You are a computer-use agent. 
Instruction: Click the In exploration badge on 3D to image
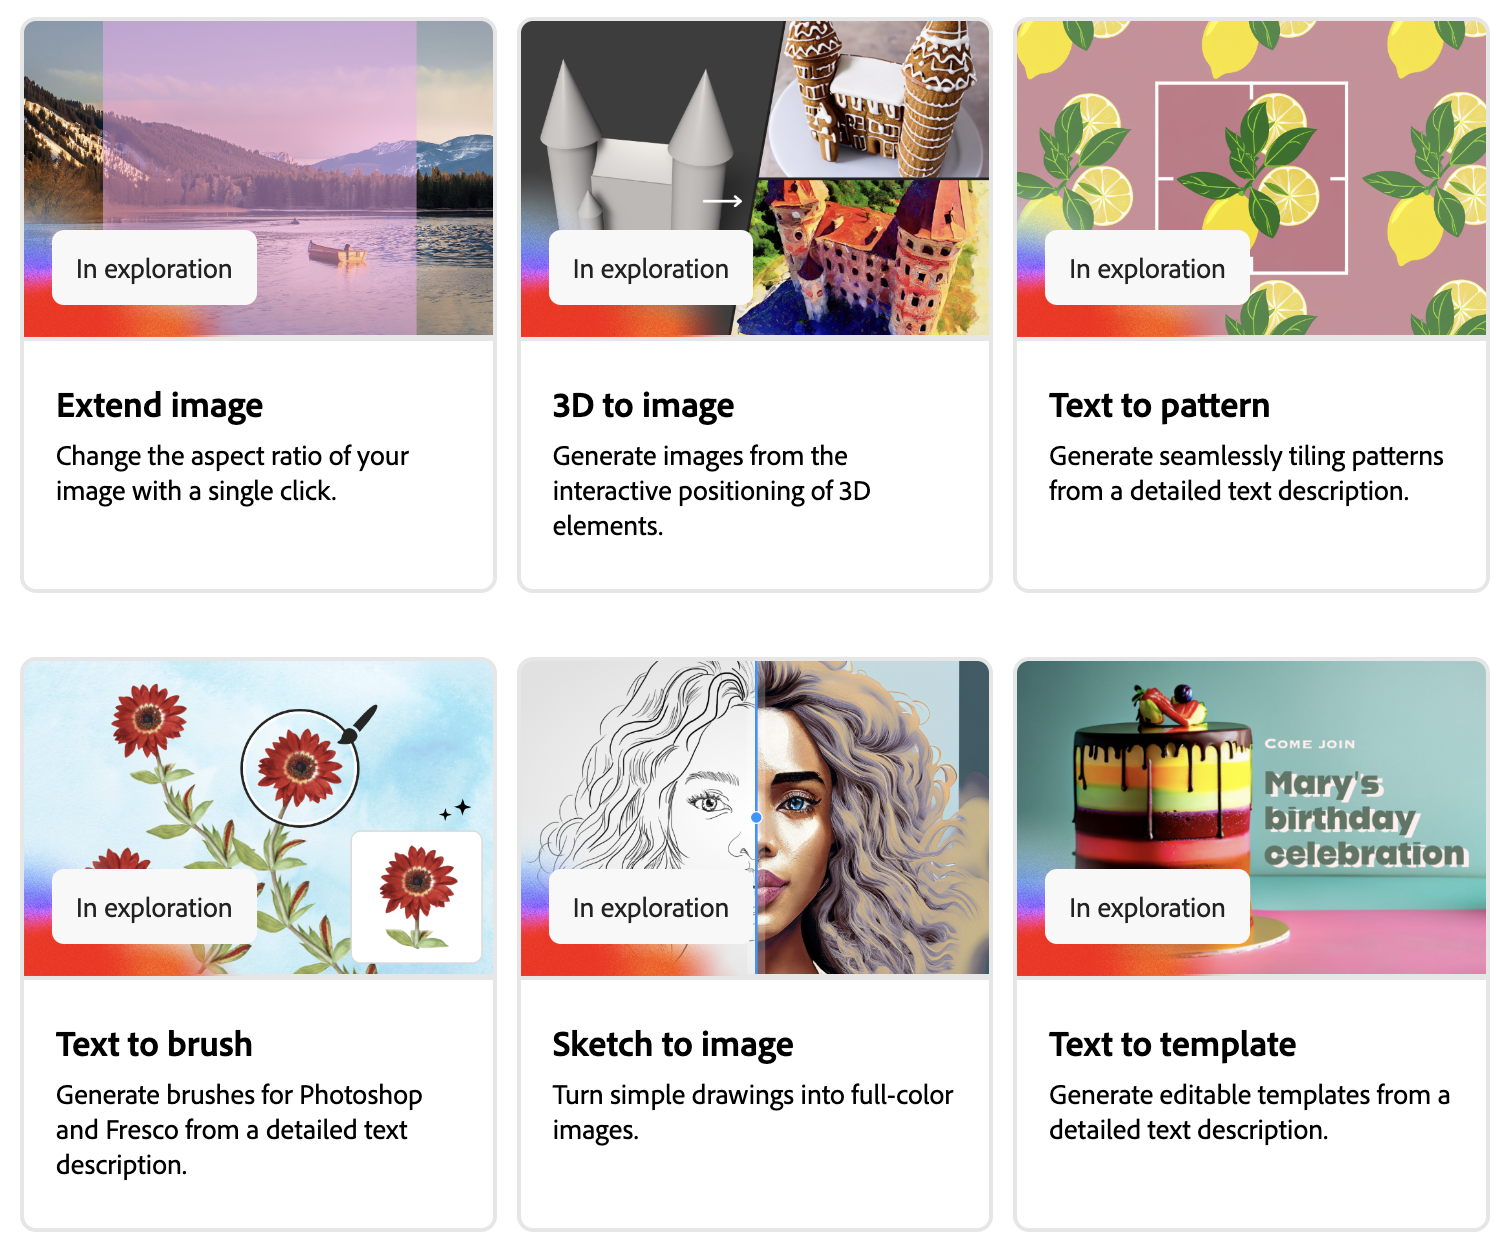point(651,268)
